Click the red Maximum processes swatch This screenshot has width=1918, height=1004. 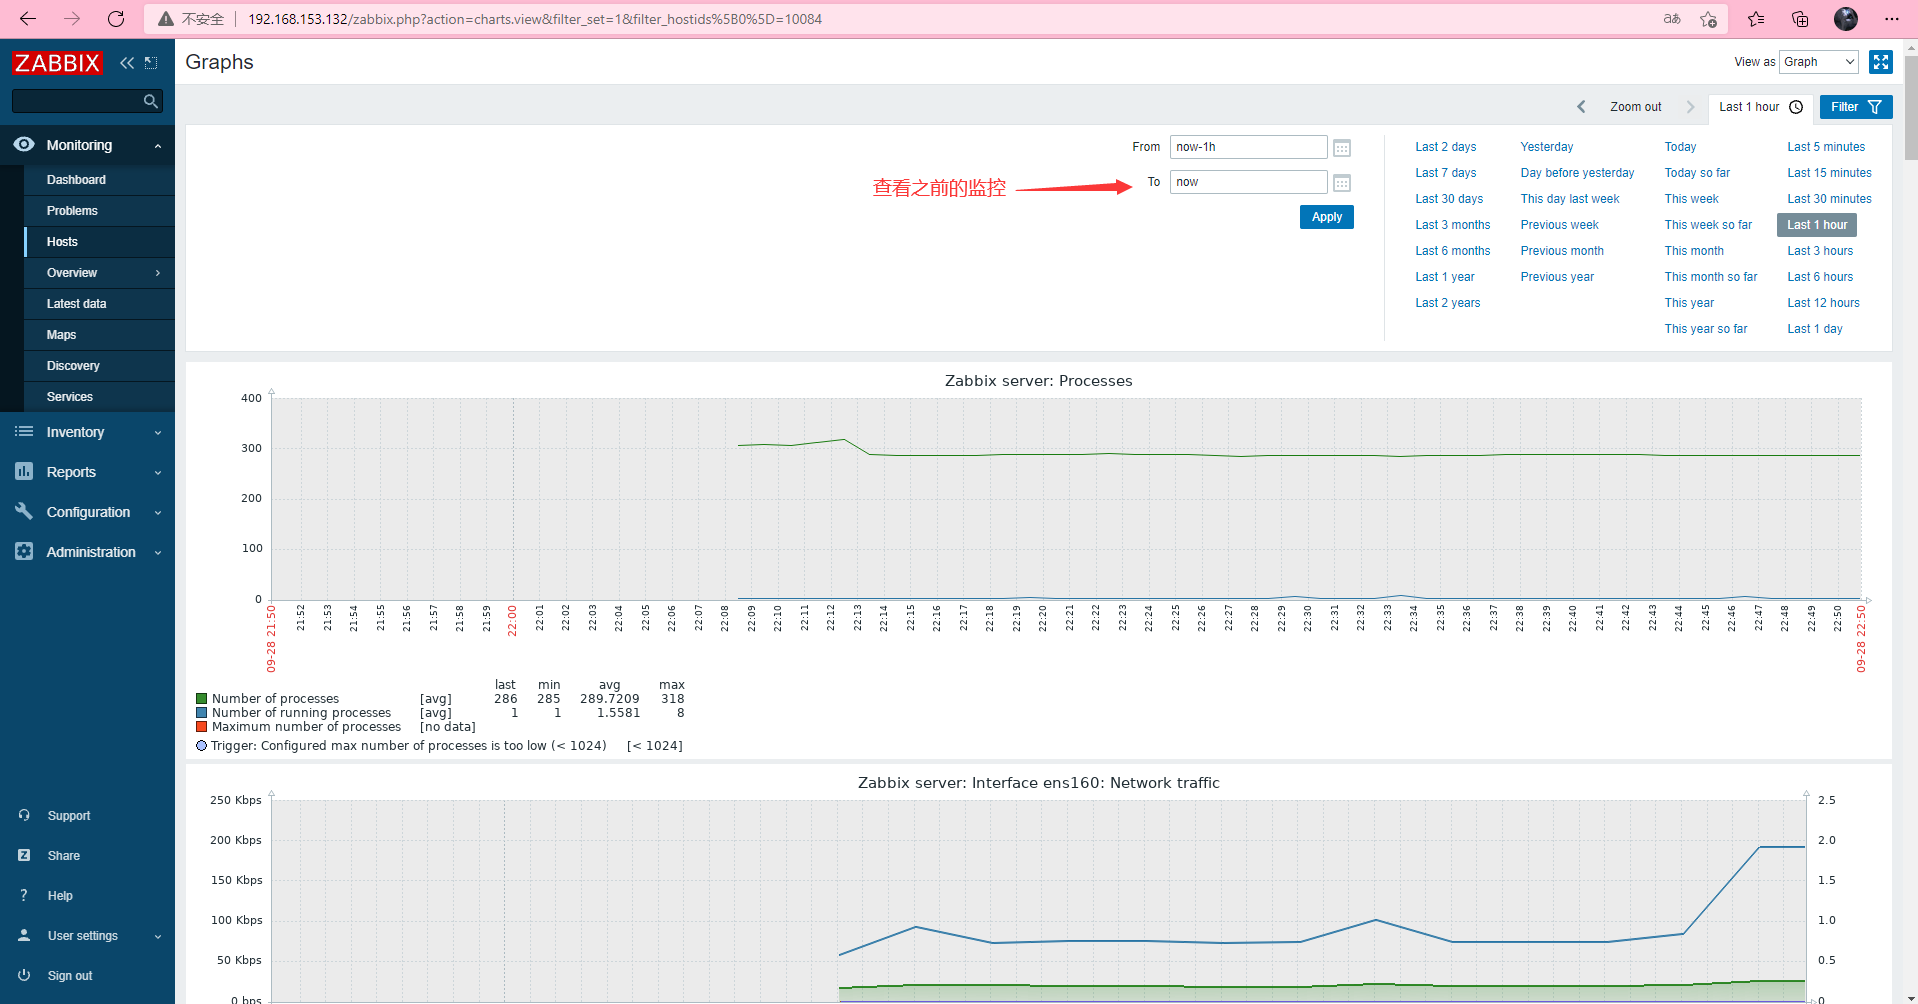201,727
